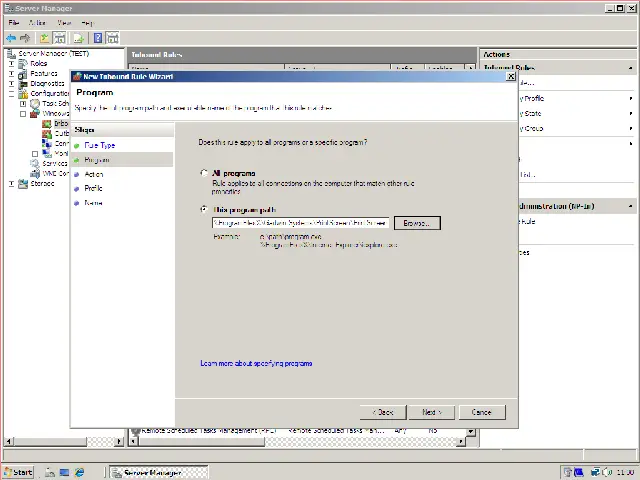
Task: Click the Start button
Action: pyautogui.click(x=18, y=472)
